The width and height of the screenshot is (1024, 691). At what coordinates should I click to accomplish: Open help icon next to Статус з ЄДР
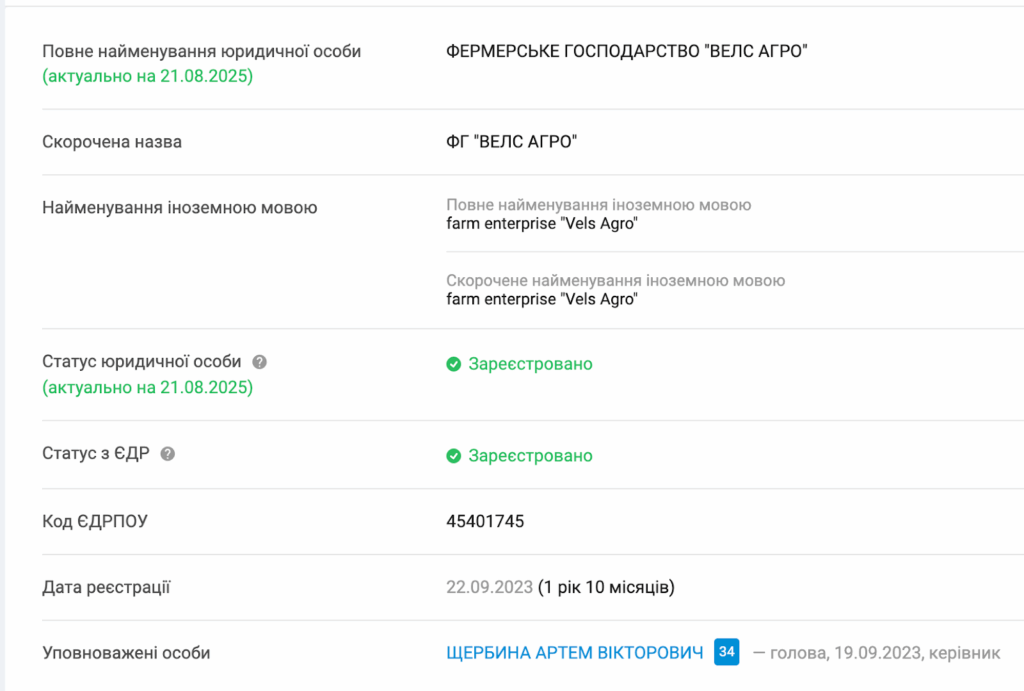click(x=168, y=454)
